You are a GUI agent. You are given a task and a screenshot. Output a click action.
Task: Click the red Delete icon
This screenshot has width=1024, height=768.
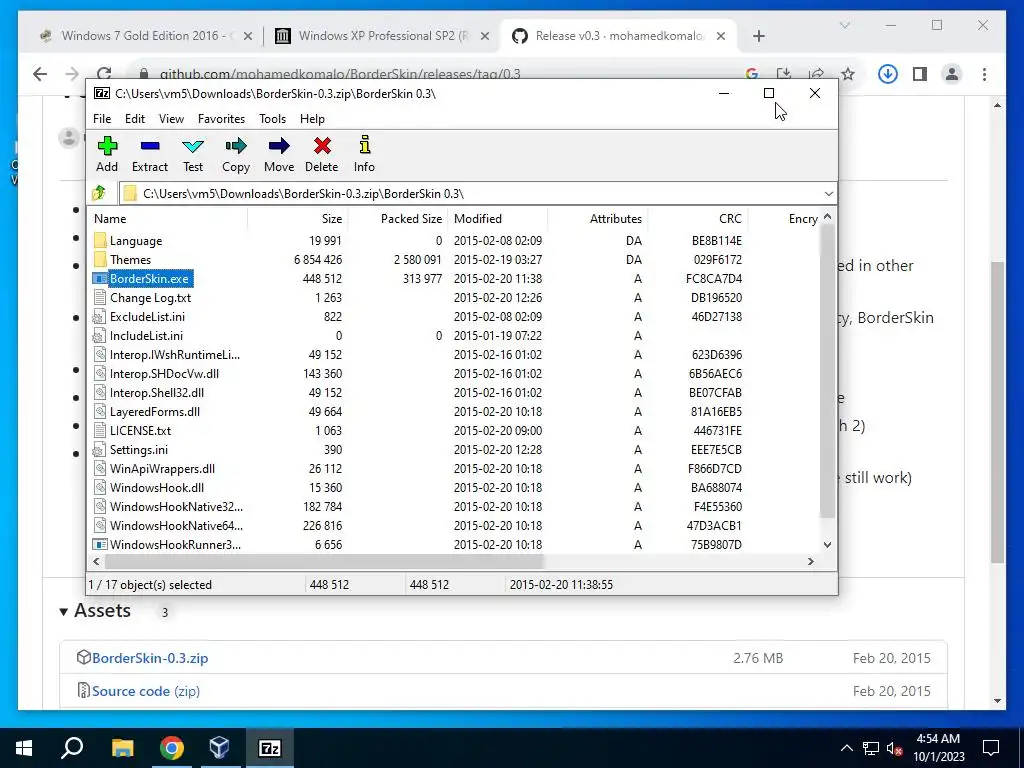click(322, 146)
